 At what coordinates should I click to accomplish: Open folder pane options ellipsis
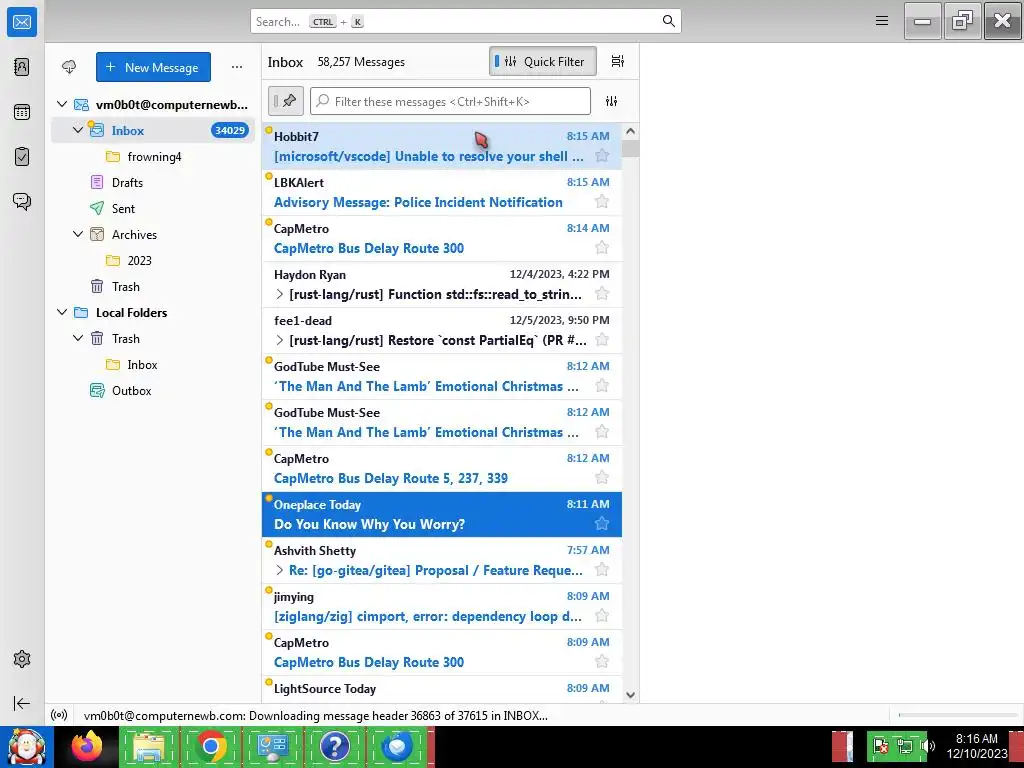[236, 67]
